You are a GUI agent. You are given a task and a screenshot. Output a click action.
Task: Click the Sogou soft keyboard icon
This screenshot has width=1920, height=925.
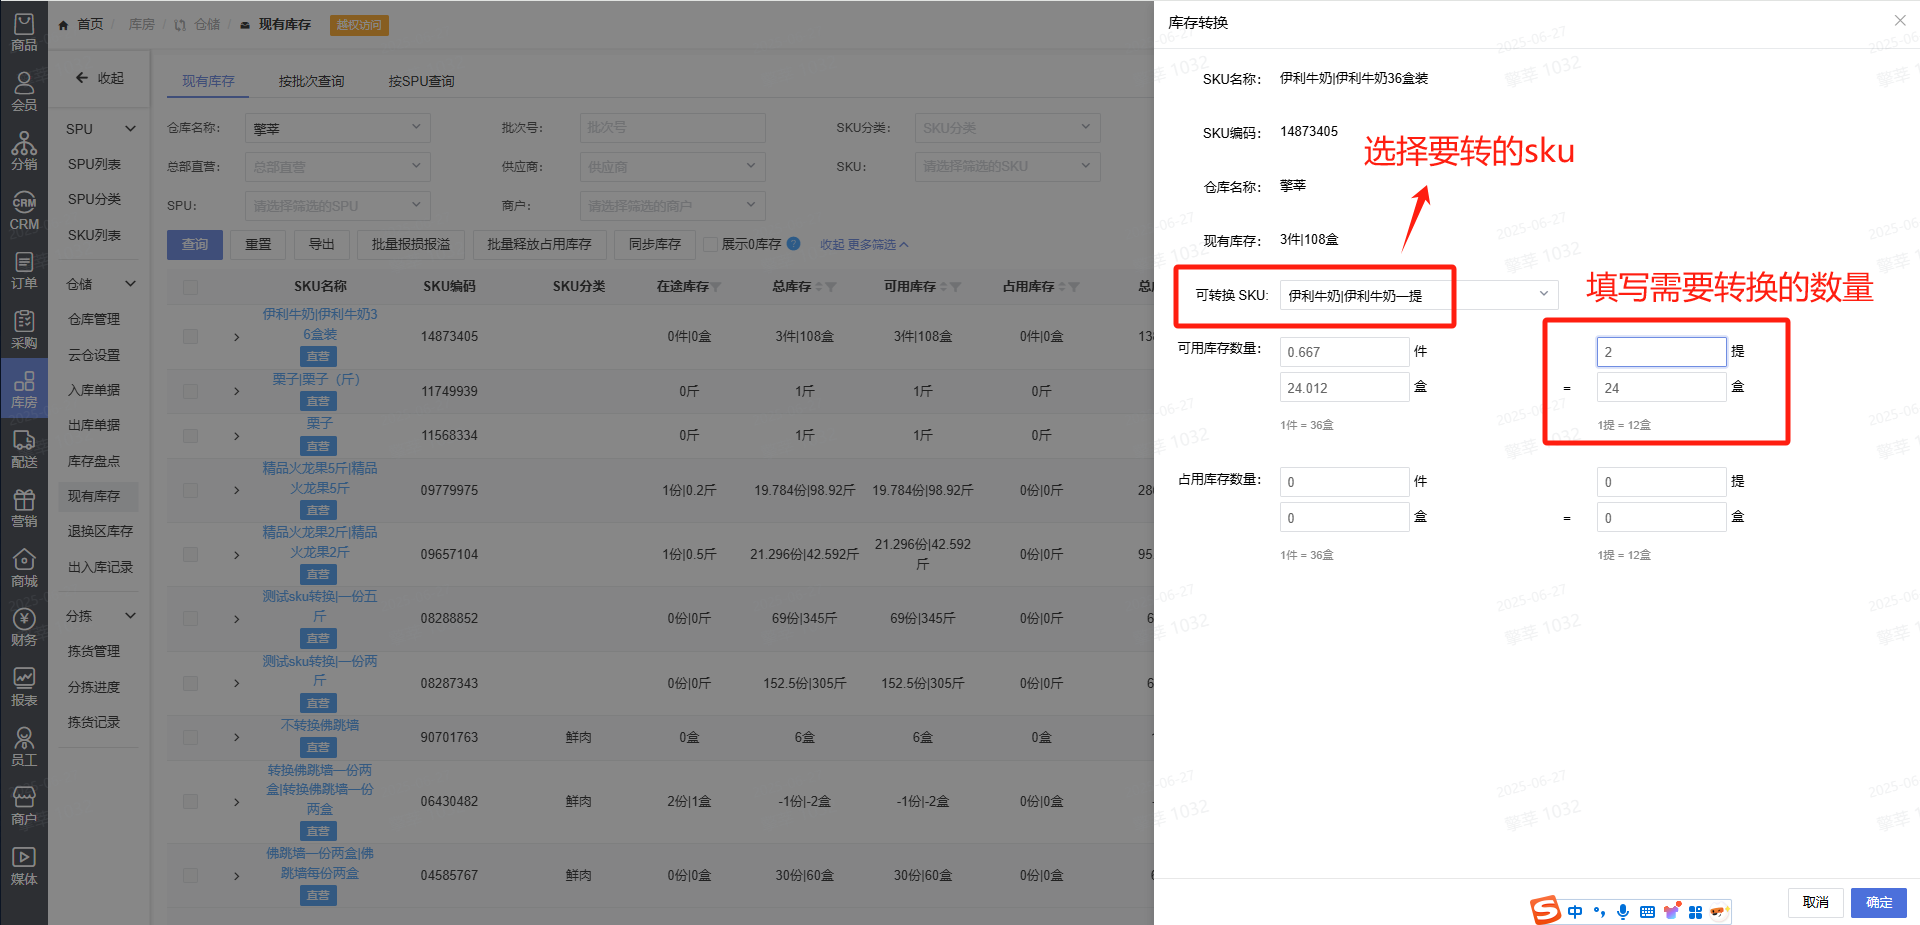[x=1647, y=911]
